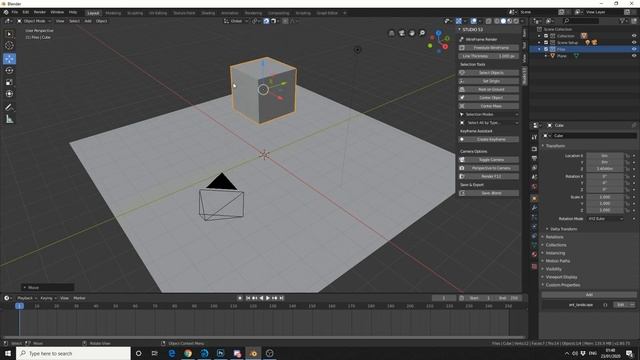
Task: Select the Scale tool
Action: coord(9,82)
